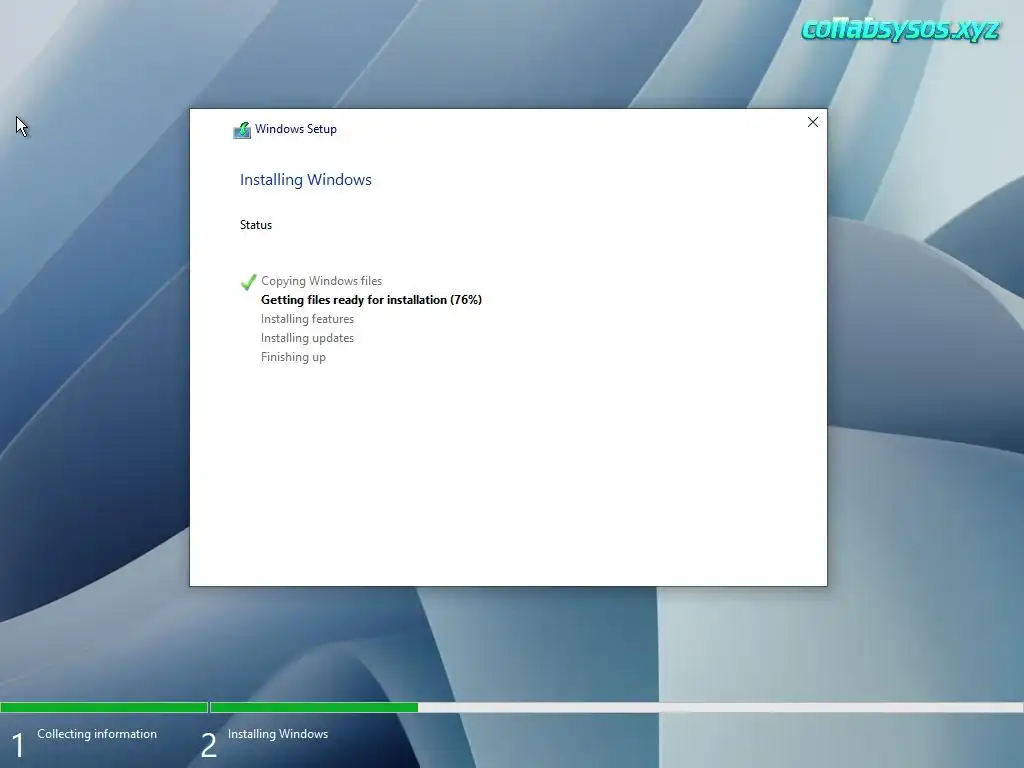Click the Collecting information stage label

[97, 734]
